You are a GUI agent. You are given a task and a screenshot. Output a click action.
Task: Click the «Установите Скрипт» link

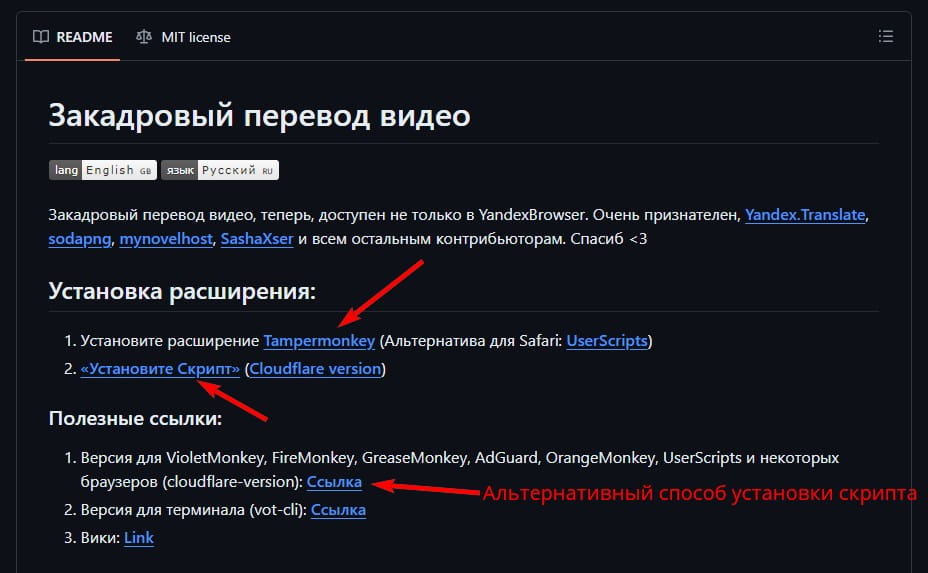[160, 368]
